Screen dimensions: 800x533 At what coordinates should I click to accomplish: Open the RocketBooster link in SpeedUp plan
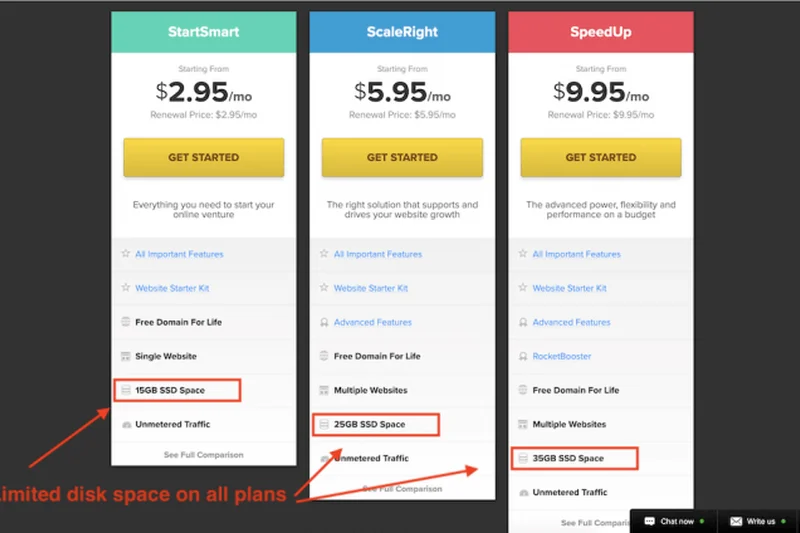562,356
